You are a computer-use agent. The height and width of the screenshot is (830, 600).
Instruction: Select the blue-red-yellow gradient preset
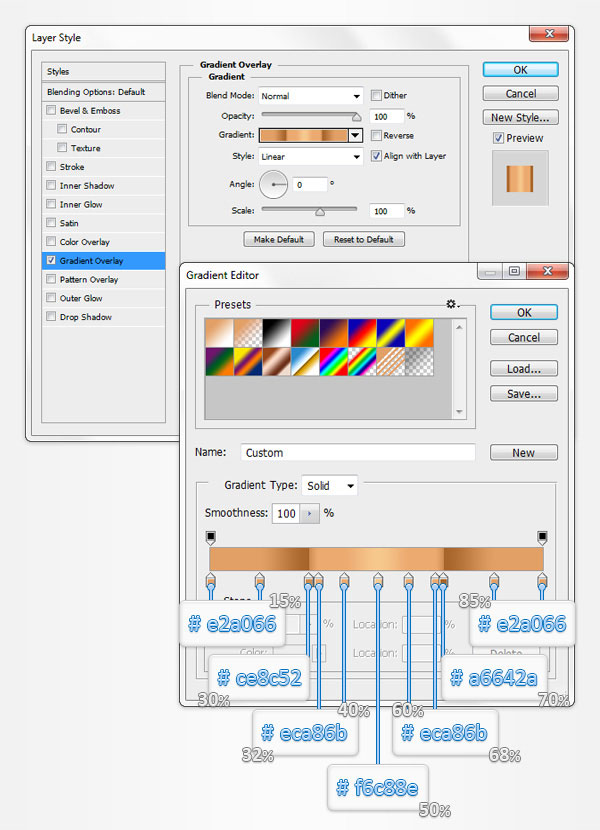(362, 333)
